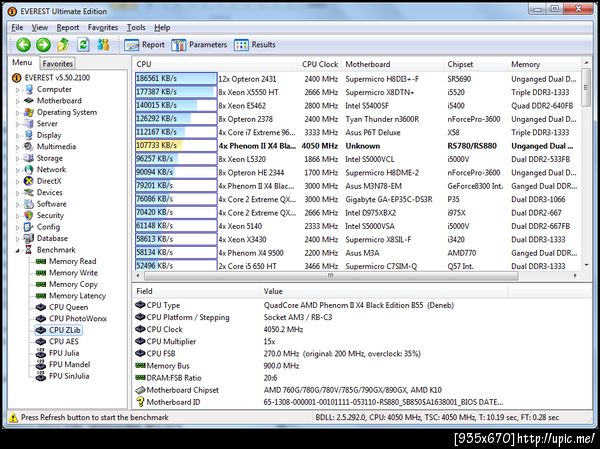This screenshot has height=449, width=600.
Task: Open the View menu
Action: pyautogui.click(x=40, y=28)
